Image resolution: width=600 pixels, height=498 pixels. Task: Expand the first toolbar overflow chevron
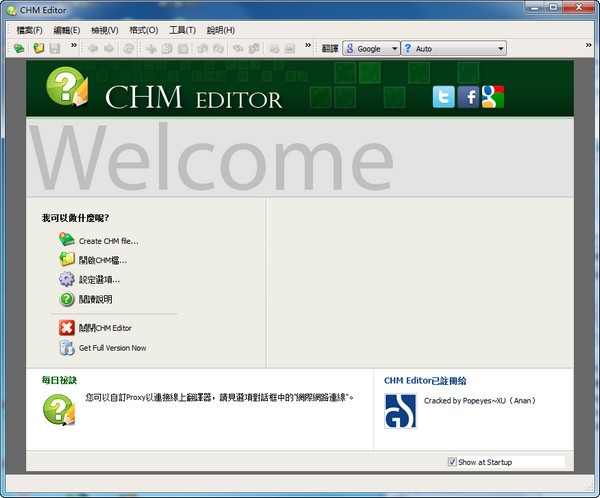pos(74,45)
